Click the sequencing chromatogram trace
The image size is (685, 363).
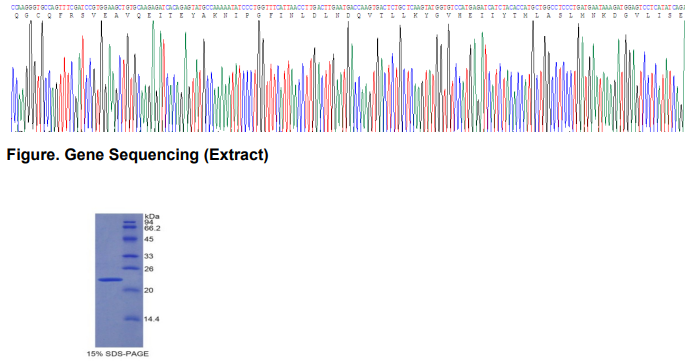(348, 76)
